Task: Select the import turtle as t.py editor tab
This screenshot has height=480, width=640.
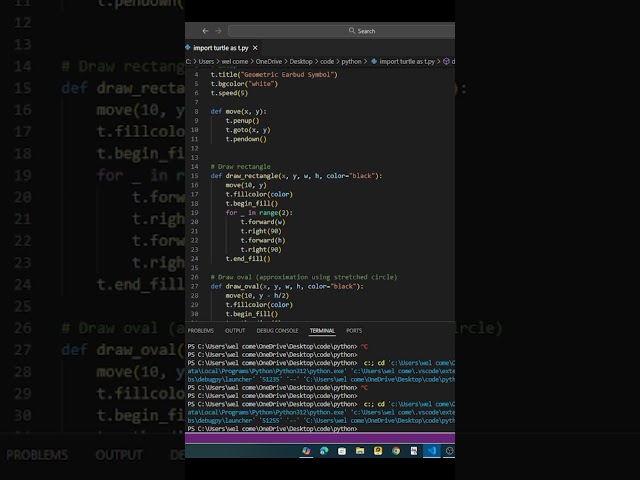Action: [x=219, y=47]
